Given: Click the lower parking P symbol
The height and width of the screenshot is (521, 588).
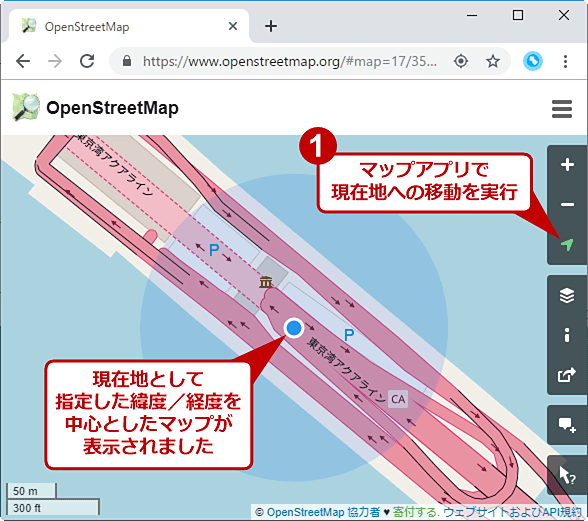Looking at the screenshot, I should (349, 335).
